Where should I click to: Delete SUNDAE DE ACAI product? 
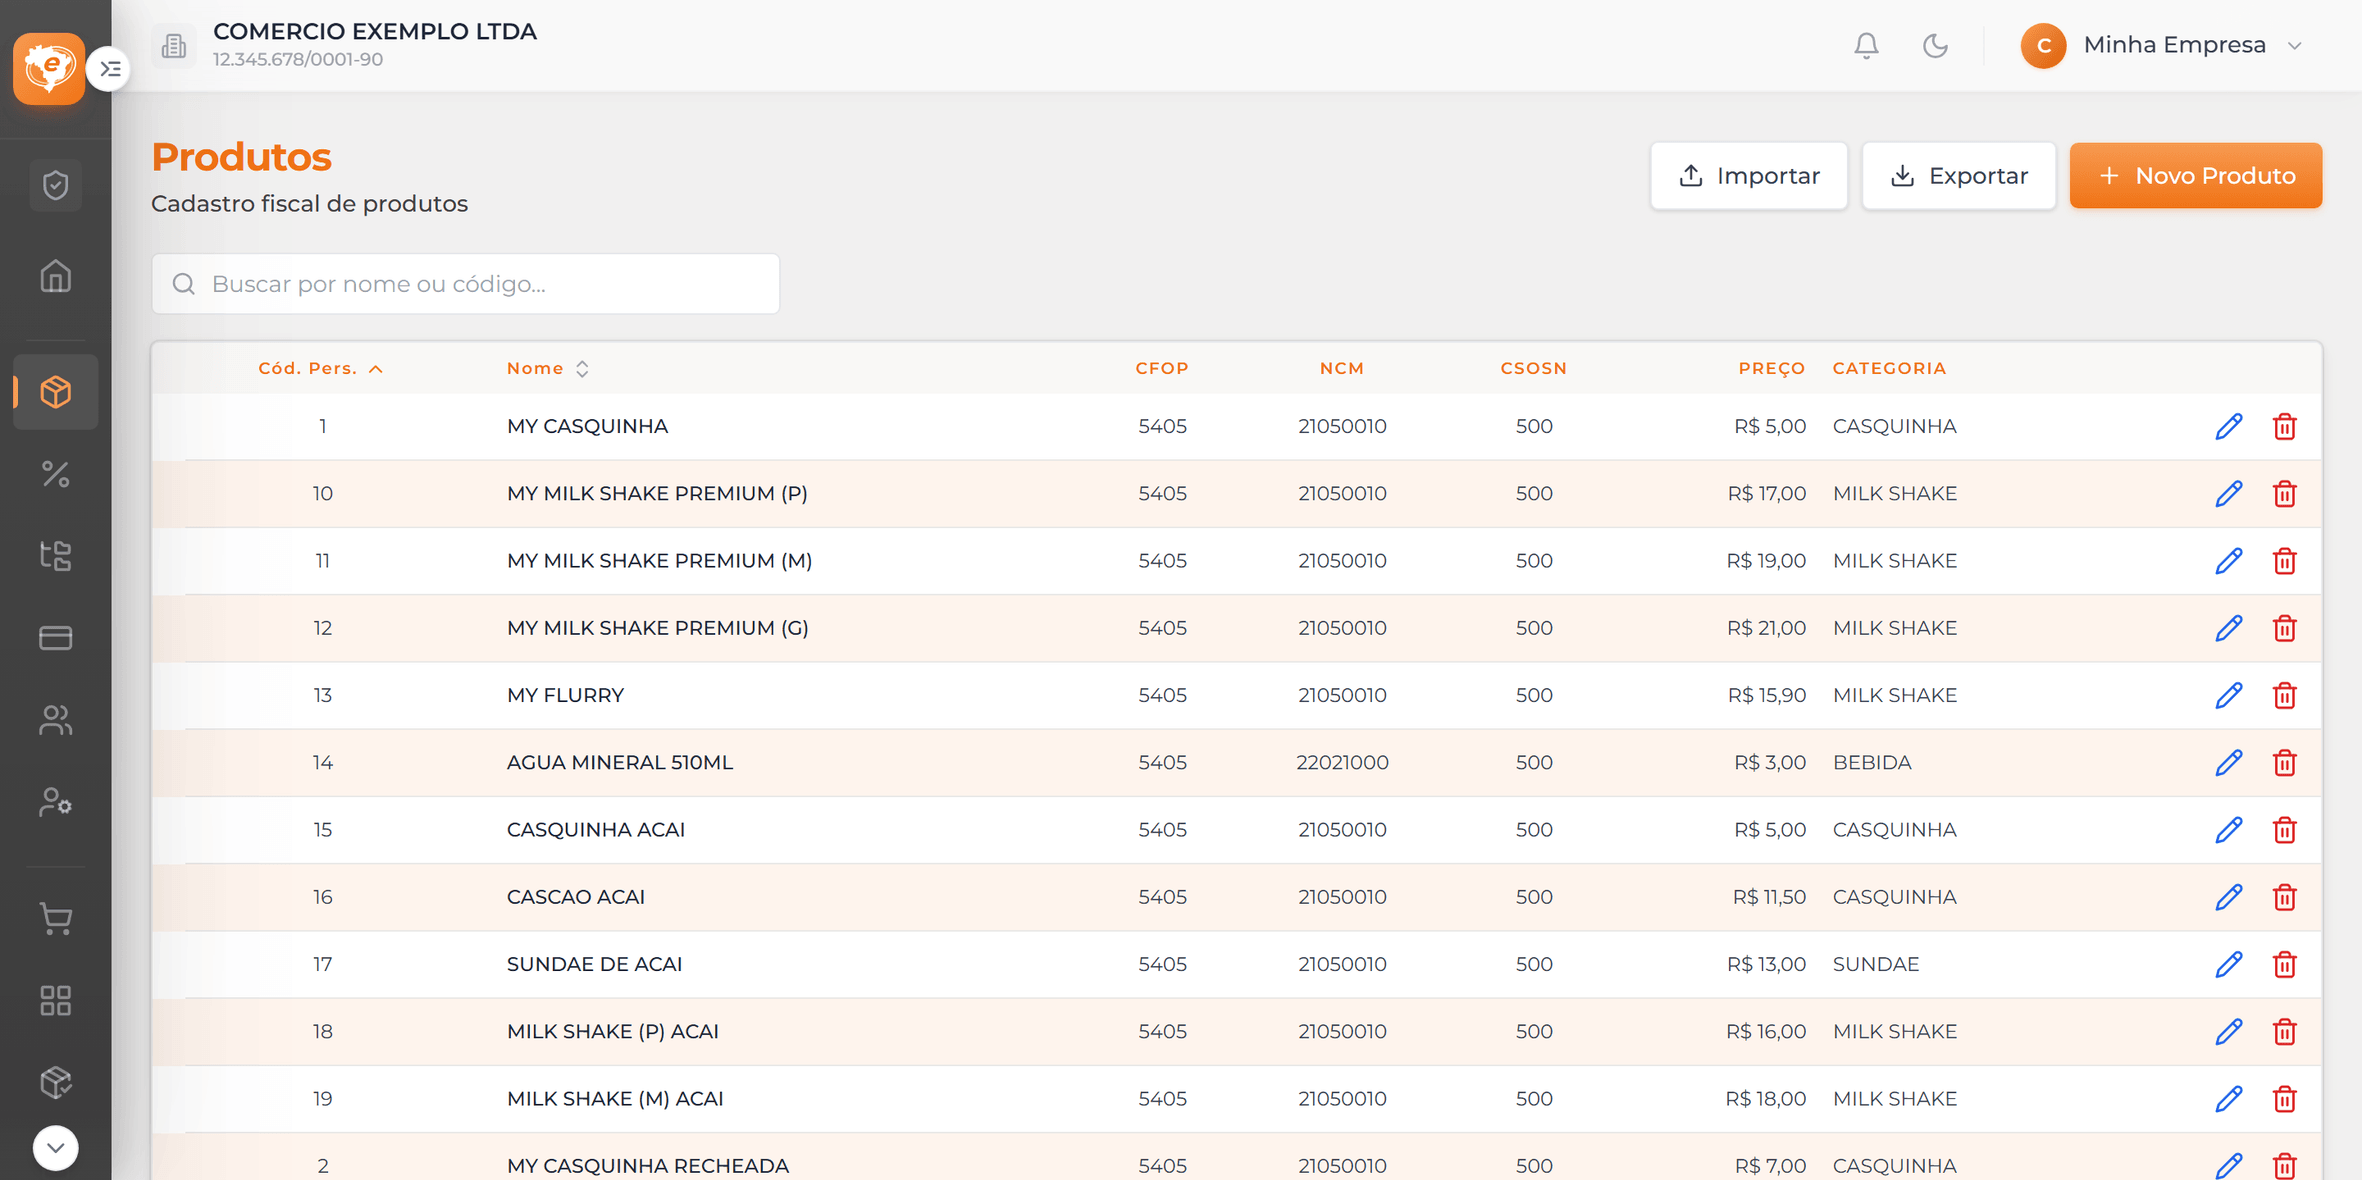coord(2285,965)
